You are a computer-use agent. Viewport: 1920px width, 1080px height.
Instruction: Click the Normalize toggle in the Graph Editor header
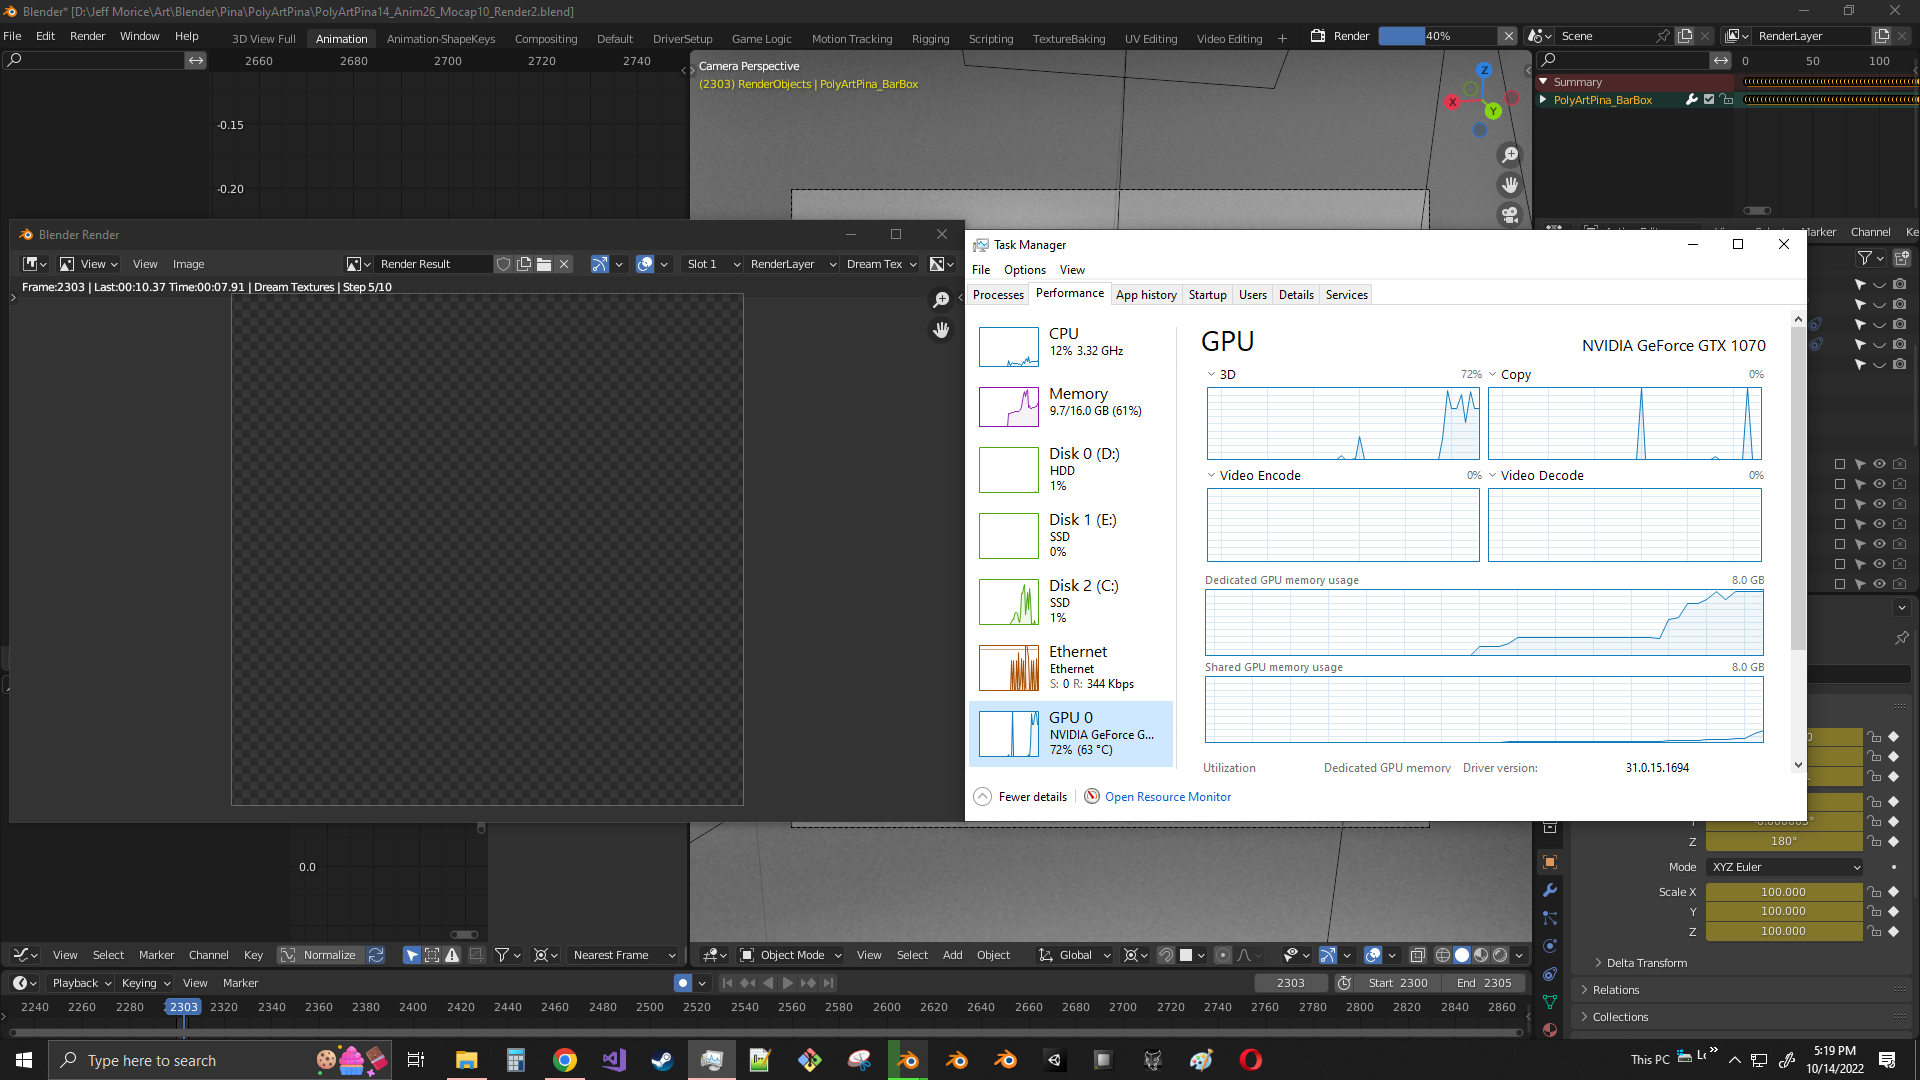pos(328,954)
